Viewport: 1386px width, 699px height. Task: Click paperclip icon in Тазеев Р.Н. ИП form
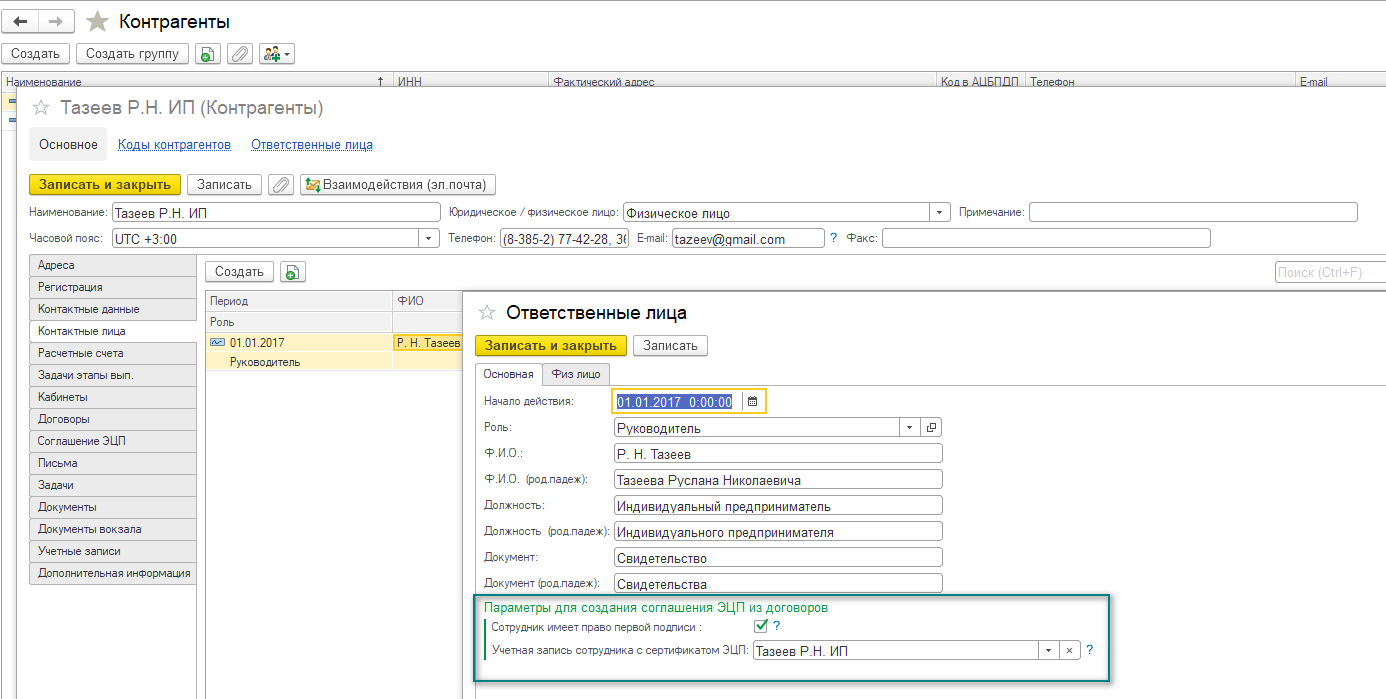pyautogui.click(x=281, y=185)
